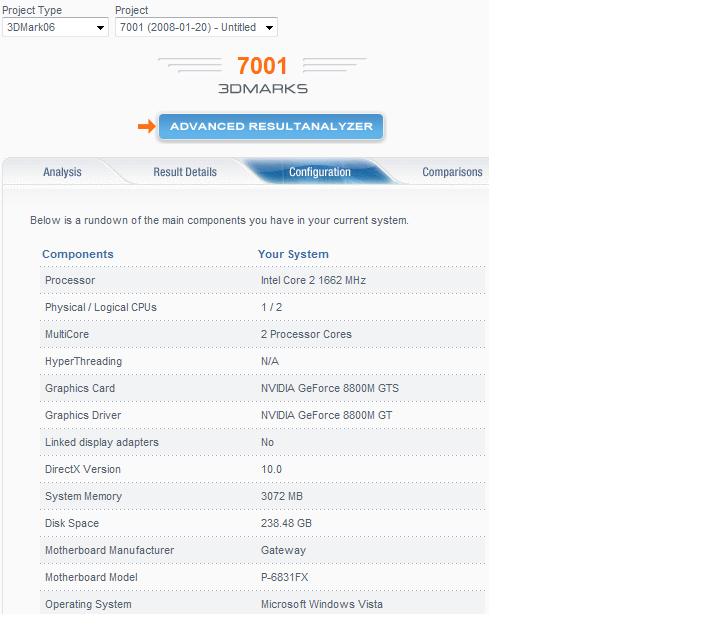
Task: Click the Gateway manufacturer value
Action: [x=283, y=550]
